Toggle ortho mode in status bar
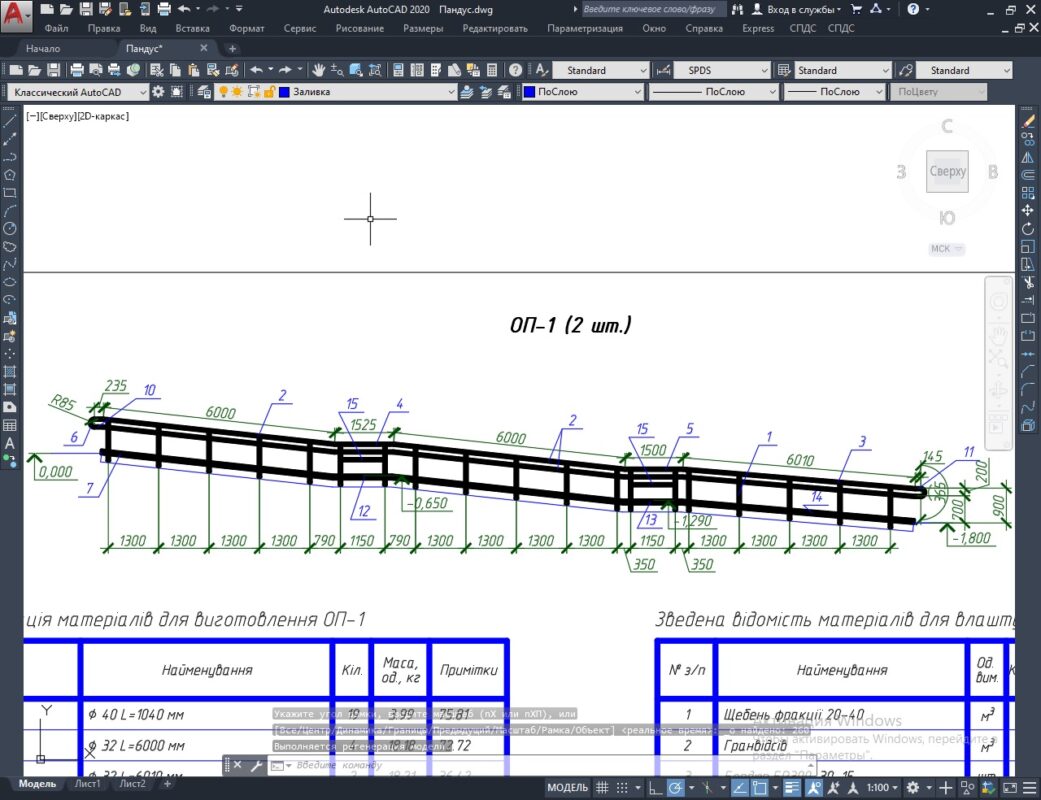Screen dimensions: 1041x800 [x=655, y=787]
